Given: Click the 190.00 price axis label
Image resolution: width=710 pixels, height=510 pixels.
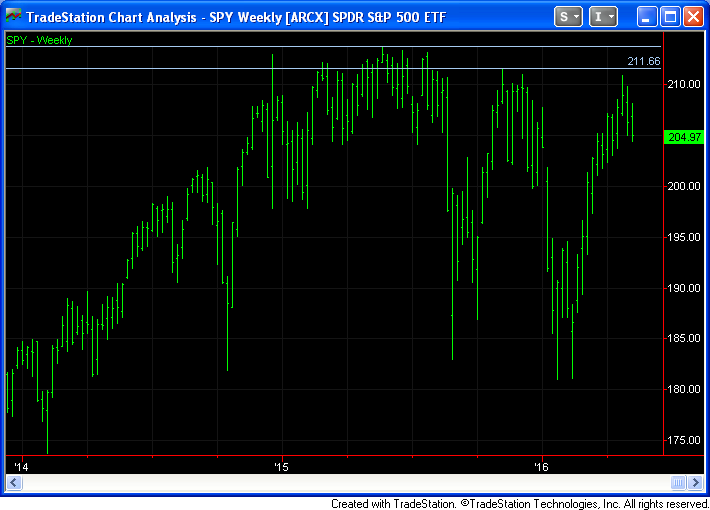Looking at the screenshot, I should [684, 288].
